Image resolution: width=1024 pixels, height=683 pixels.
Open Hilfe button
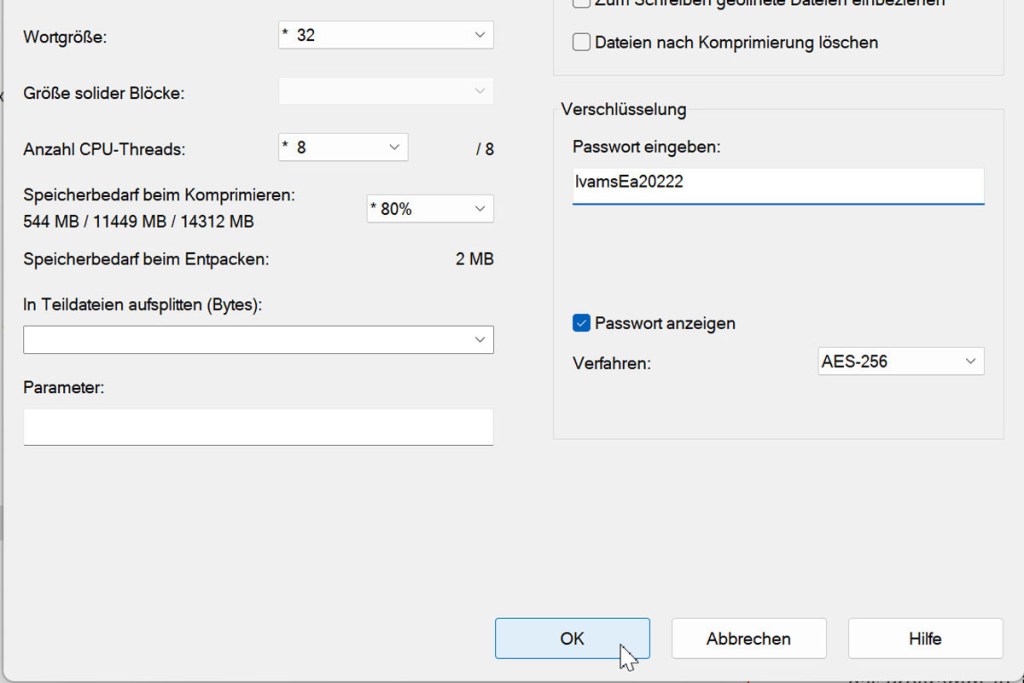[x=925, y=639]
